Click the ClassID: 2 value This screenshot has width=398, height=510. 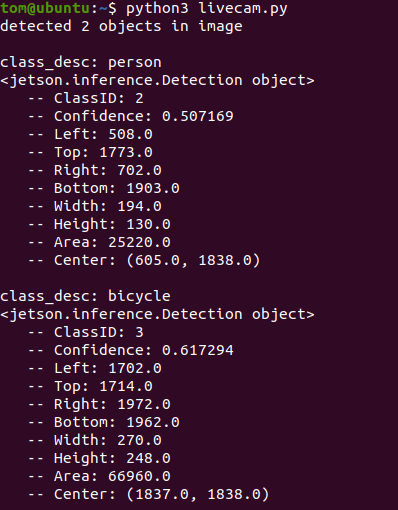click(139, 98)
